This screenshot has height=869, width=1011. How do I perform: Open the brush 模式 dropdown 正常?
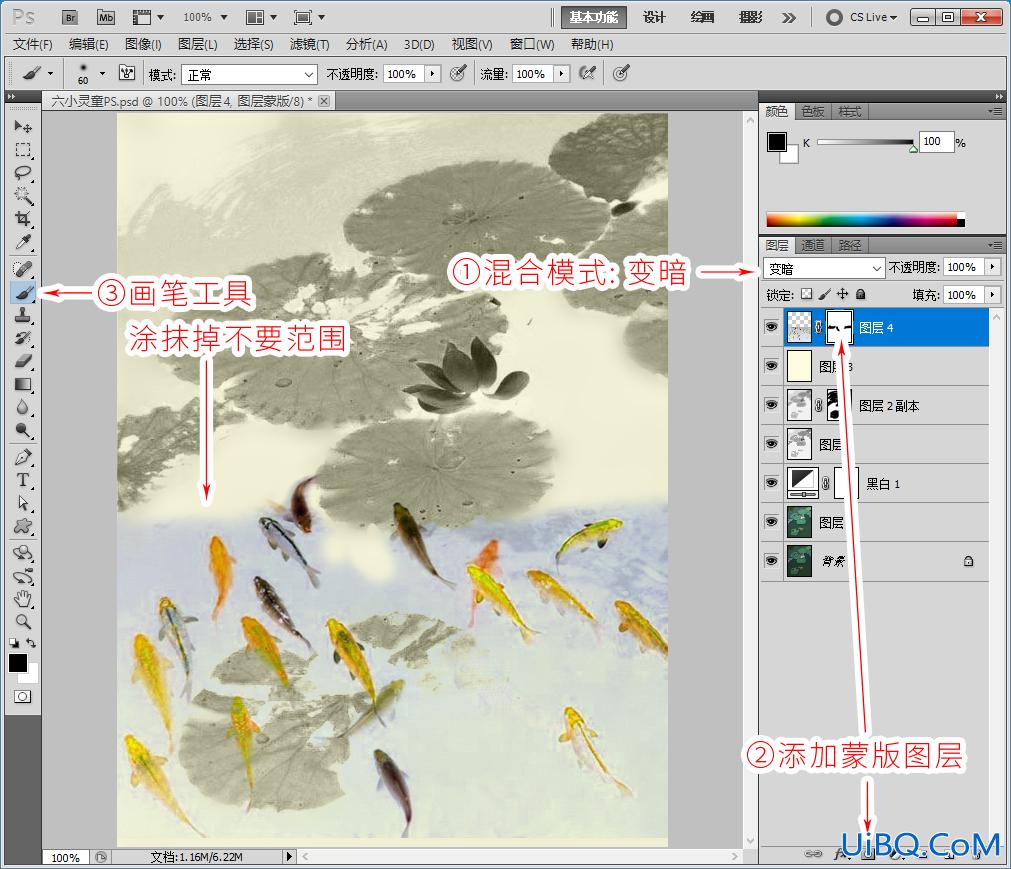tap(249, 75)
